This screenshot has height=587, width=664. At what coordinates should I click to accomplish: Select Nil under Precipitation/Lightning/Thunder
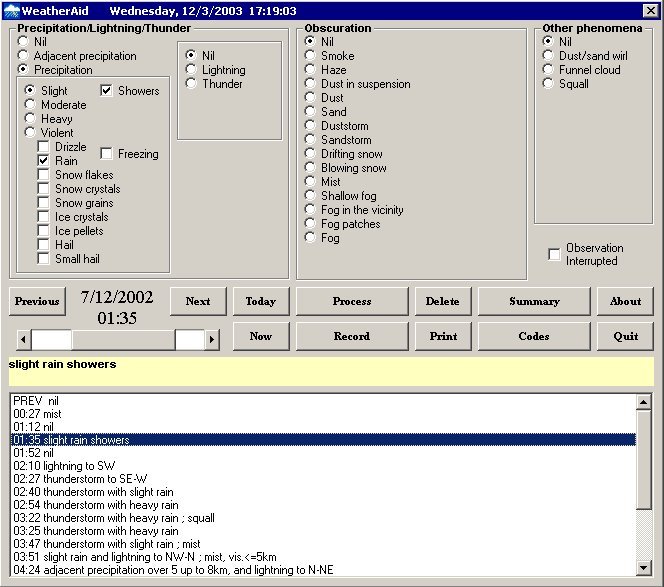(23, 42)
